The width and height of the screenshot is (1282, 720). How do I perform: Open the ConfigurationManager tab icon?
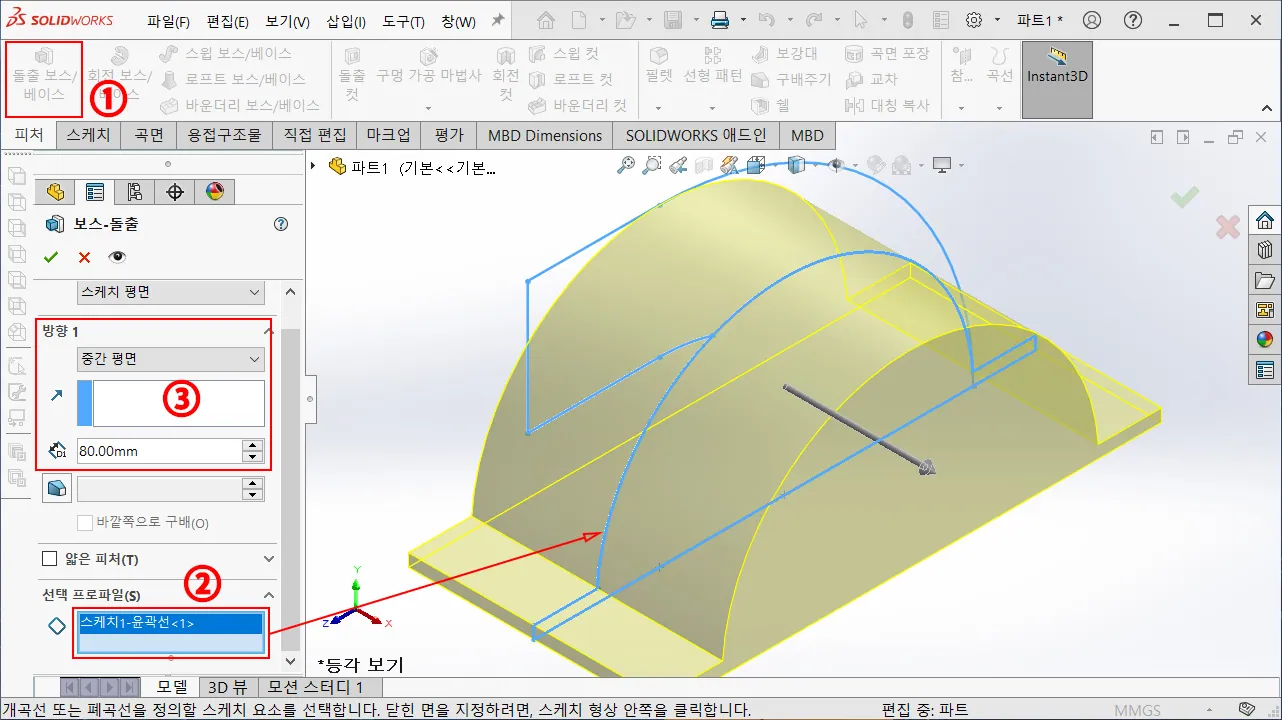[x=135, y=192]
